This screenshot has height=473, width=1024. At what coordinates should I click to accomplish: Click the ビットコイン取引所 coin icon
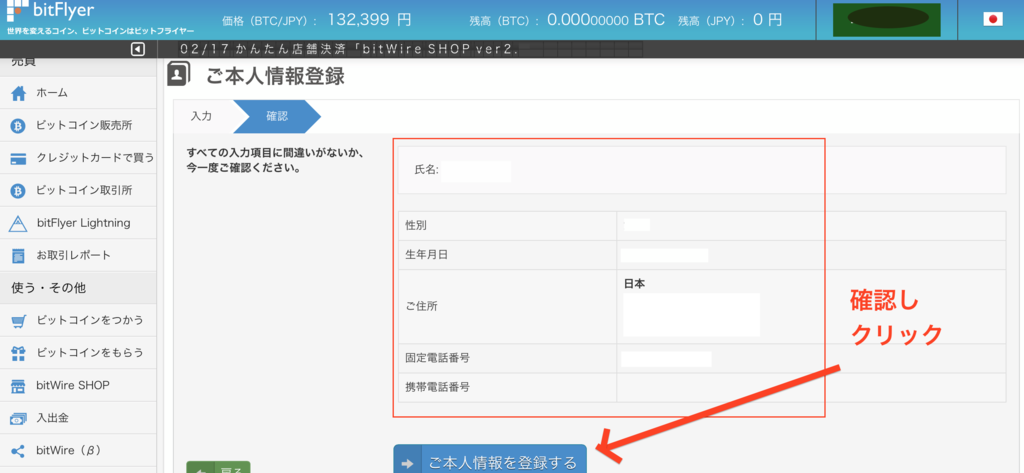[x=18, y=191]
